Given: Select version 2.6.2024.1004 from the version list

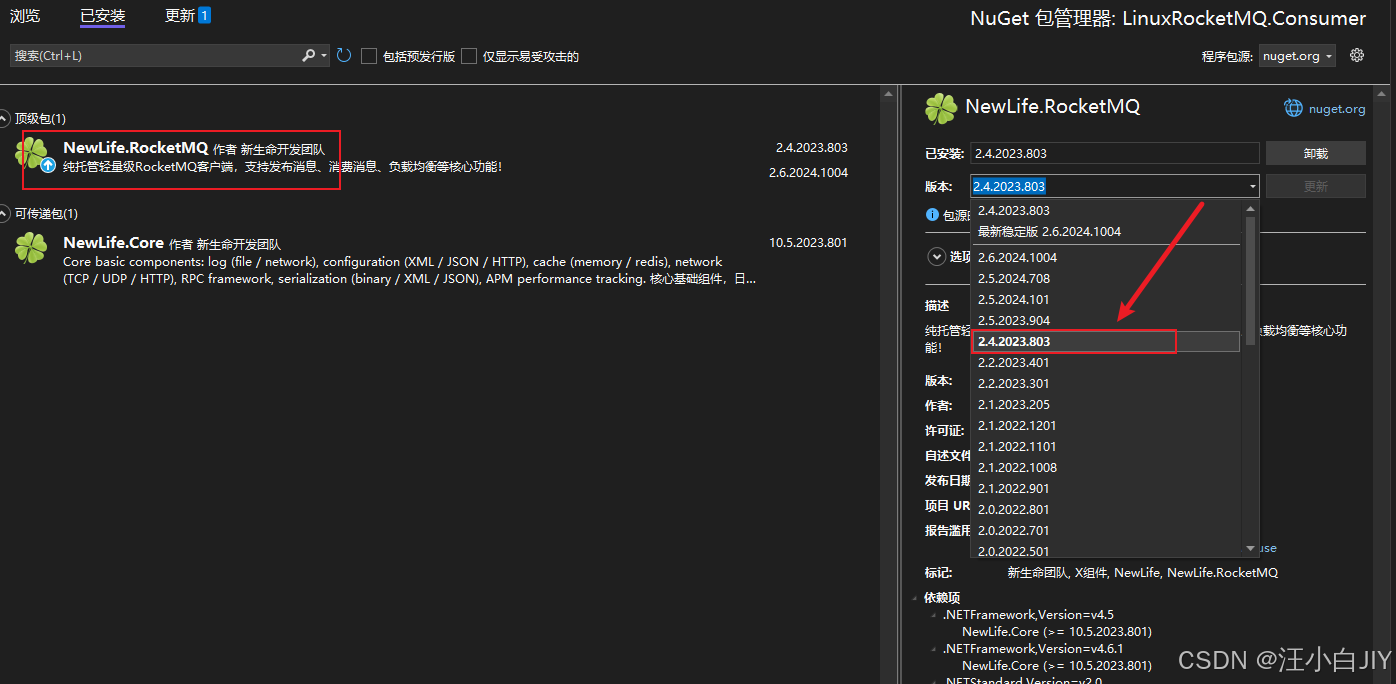Looking at the screenshot, I should coord(1017,257).
